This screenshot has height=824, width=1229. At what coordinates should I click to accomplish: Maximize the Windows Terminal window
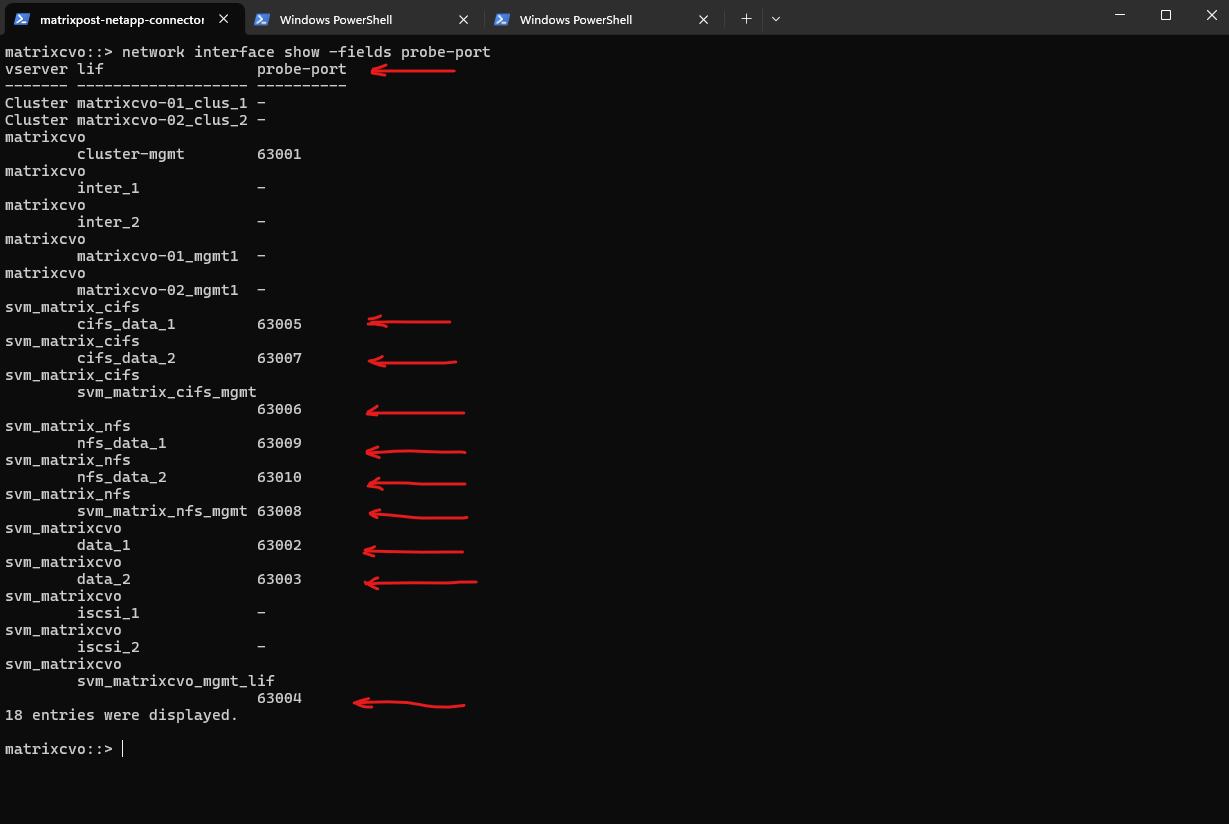[x=1166, y=15]
